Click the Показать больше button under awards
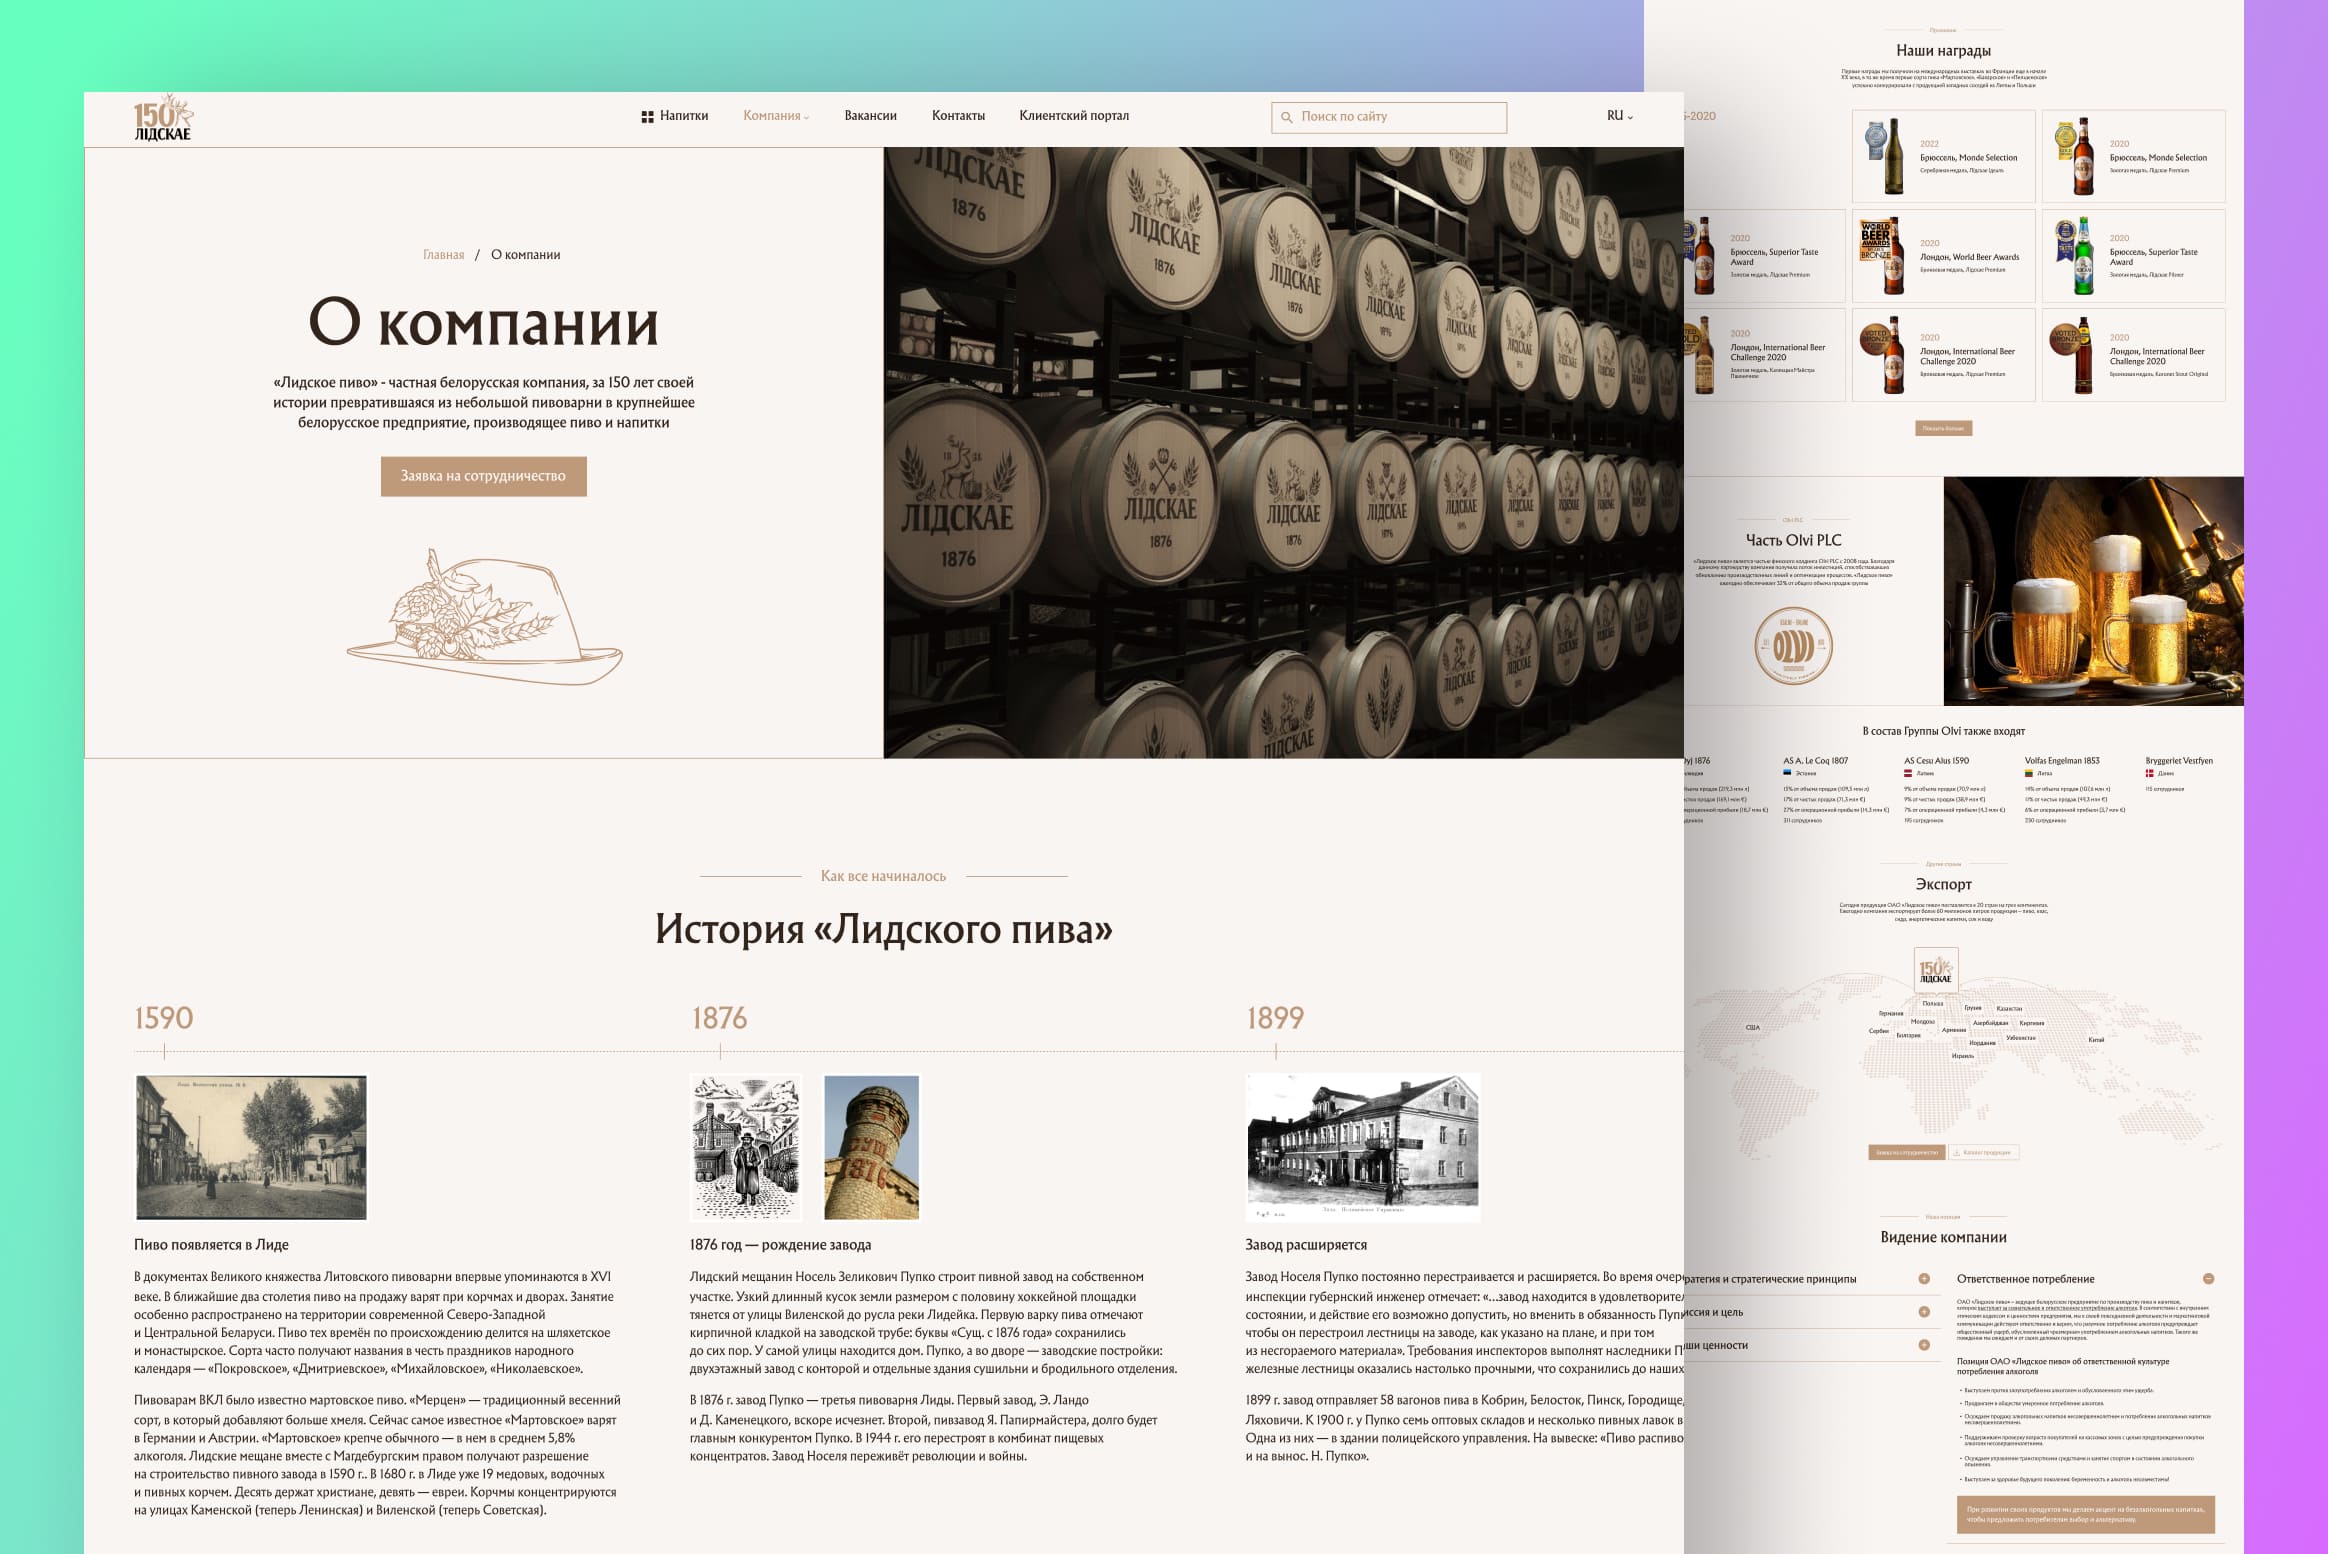Viewport: 2328px width, 1554px height. pos(1943,428)
